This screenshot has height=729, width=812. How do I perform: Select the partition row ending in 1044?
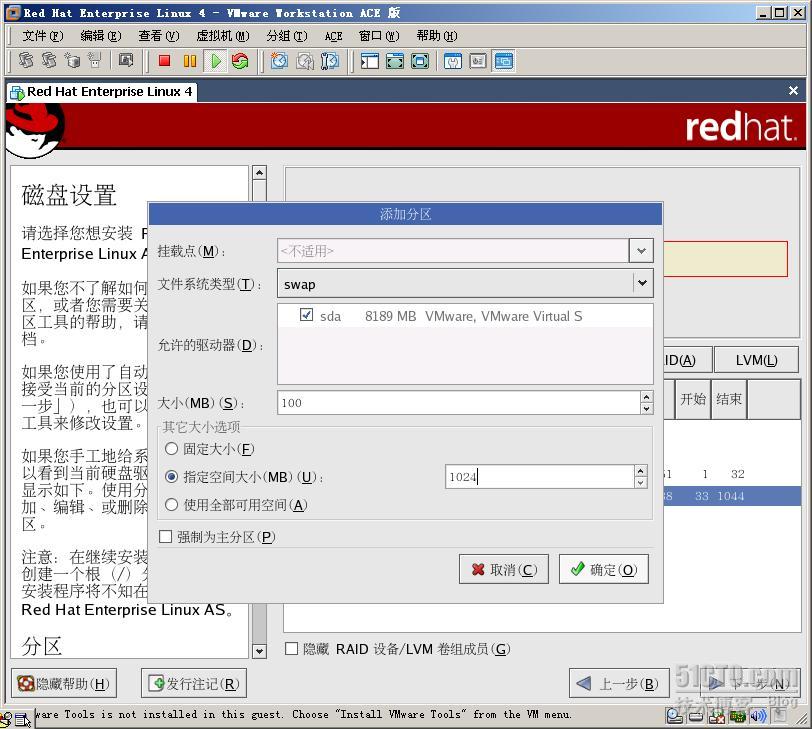click(x=732, y=496)
